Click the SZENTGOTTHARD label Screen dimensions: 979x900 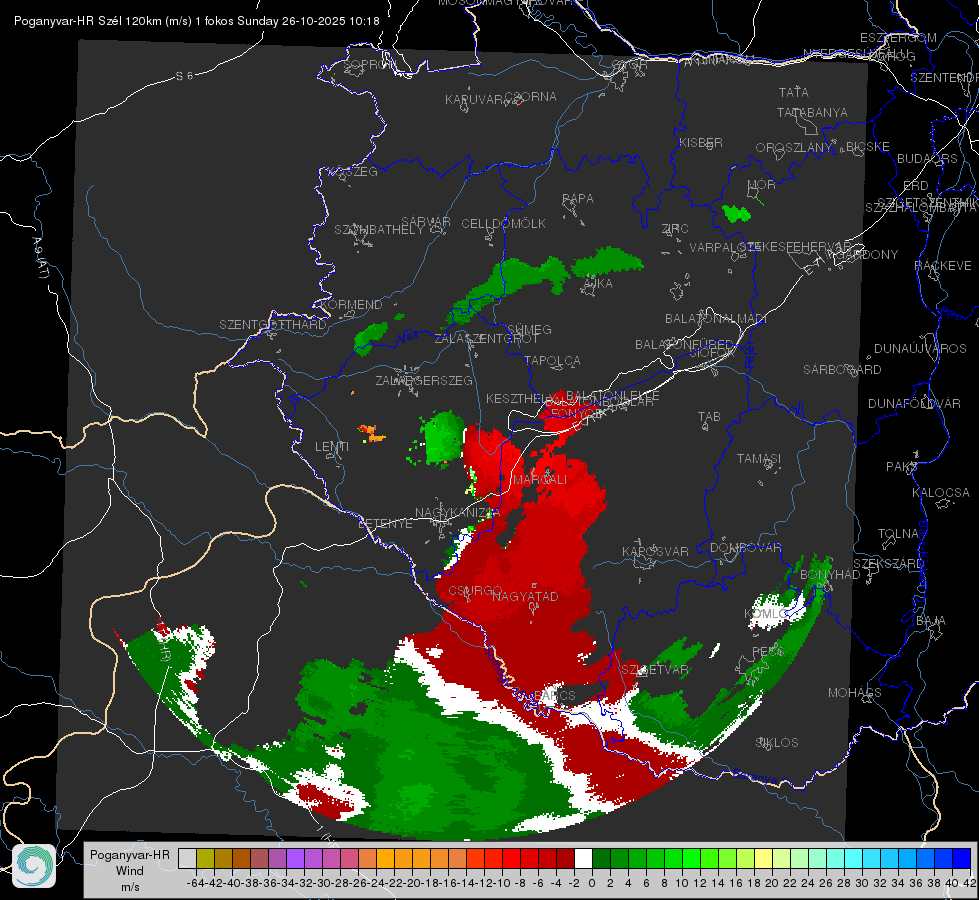pyautogui.click(x=273, y=325)
